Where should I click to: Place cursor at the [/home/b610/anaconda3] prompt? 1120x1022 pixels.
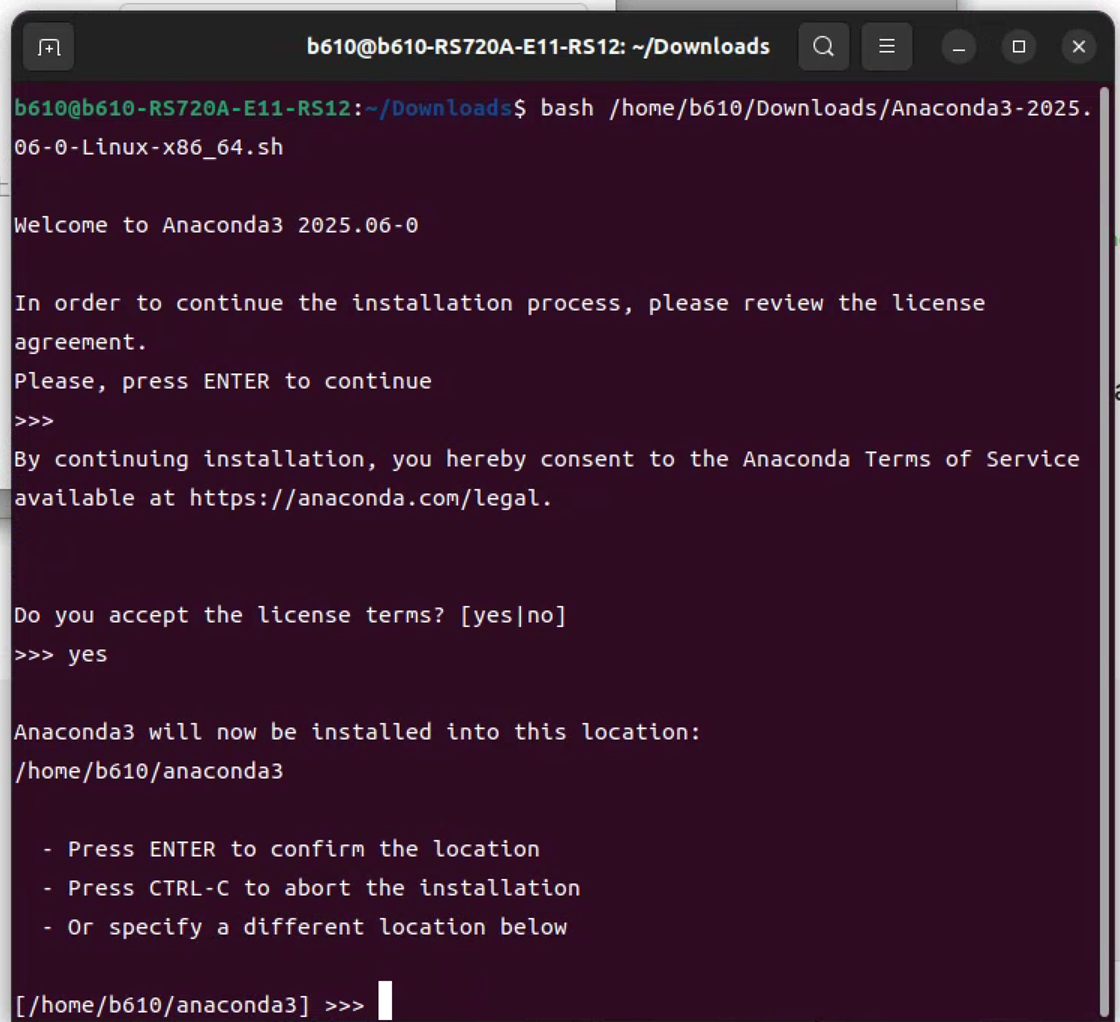pos(384,1001)
